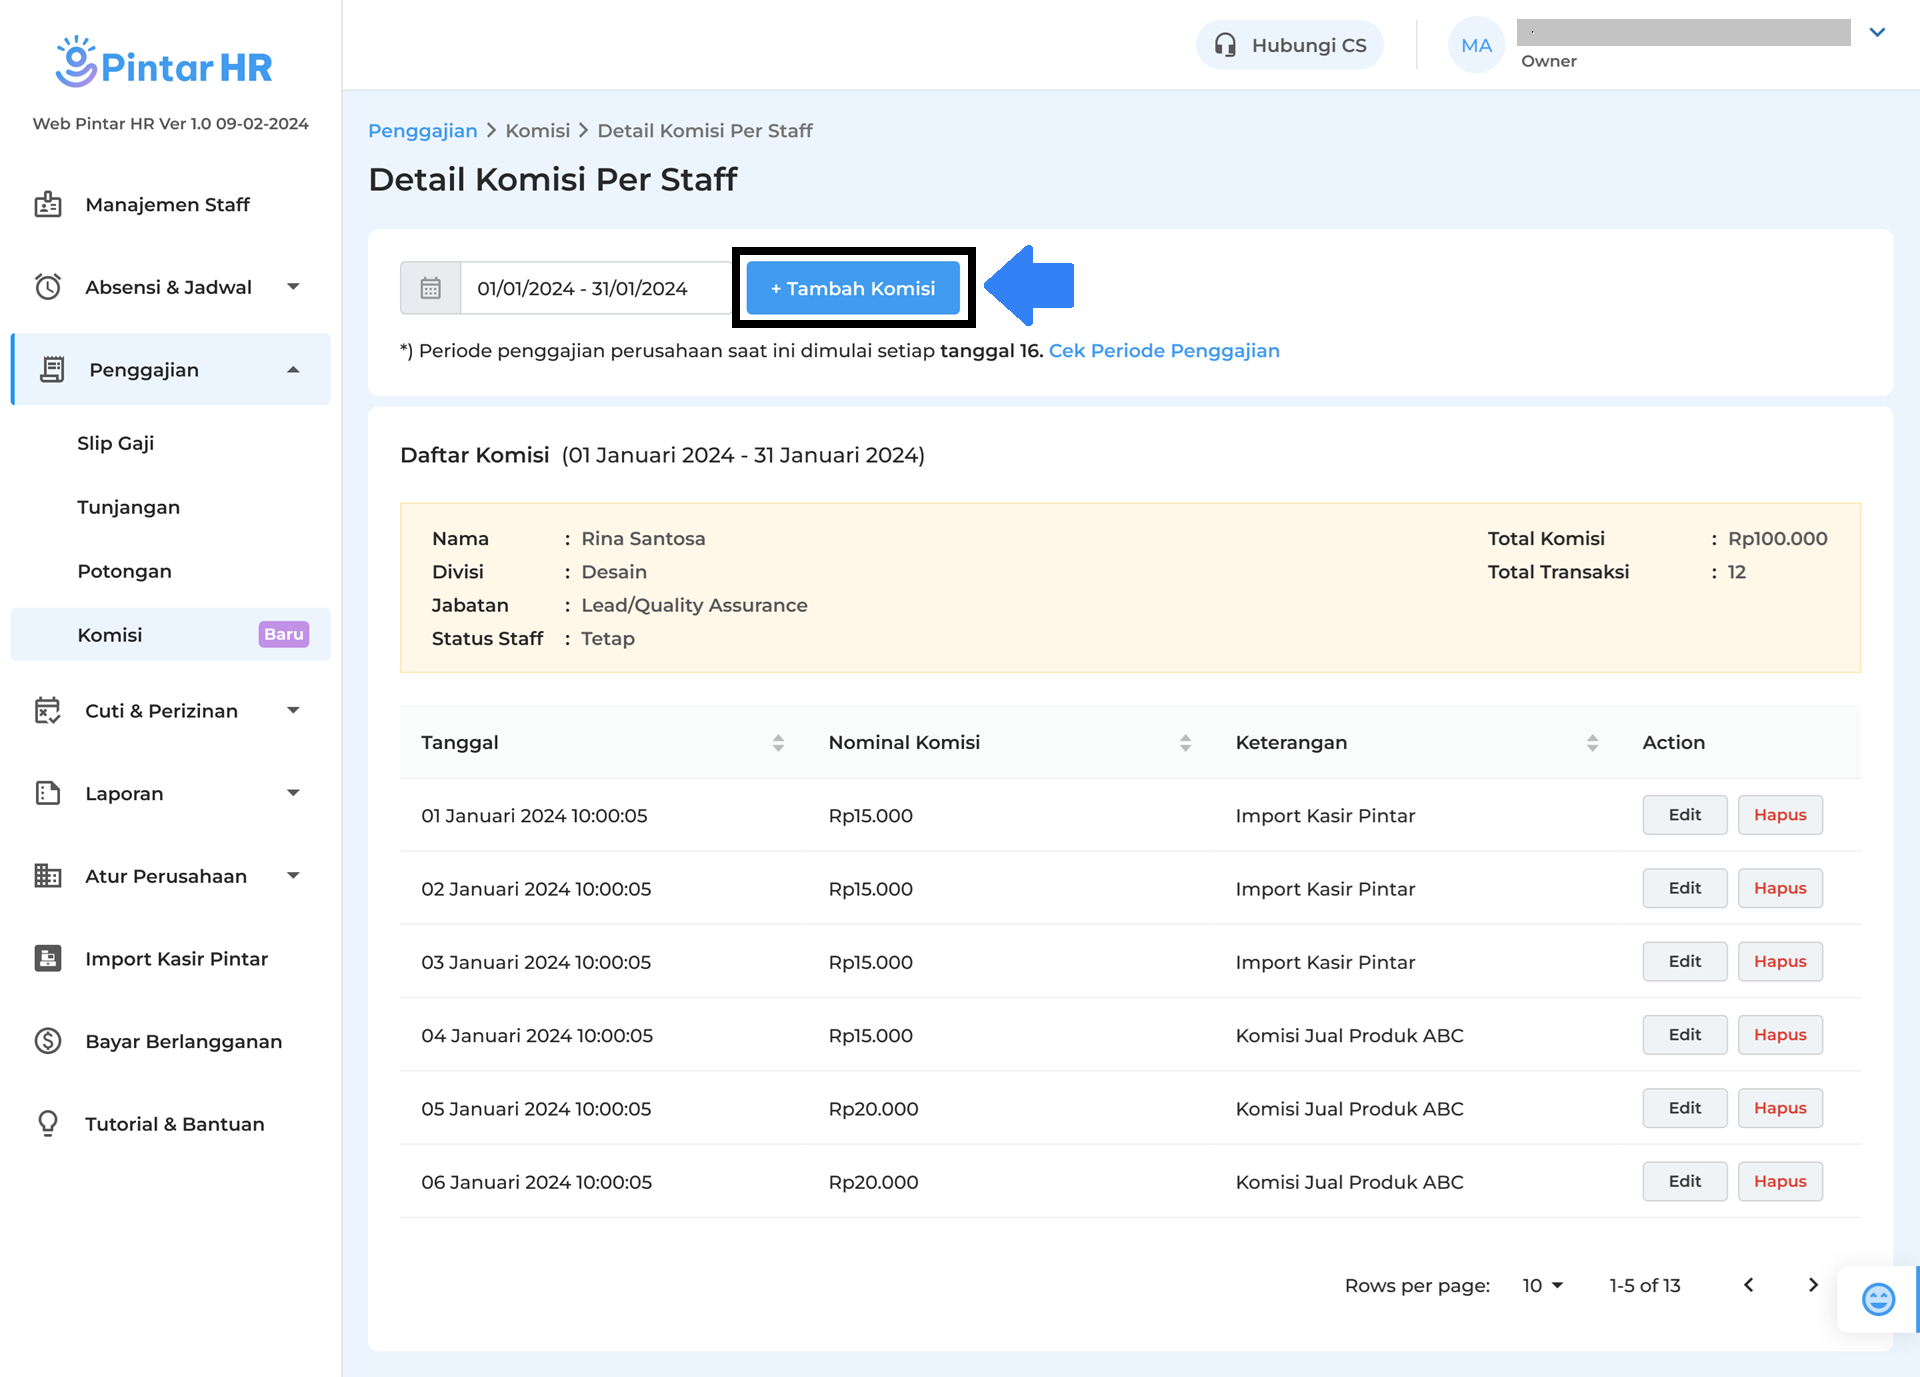Click the calendar icon beside date range
This screenshot has height=1377, width=1920.
point(430,288)
